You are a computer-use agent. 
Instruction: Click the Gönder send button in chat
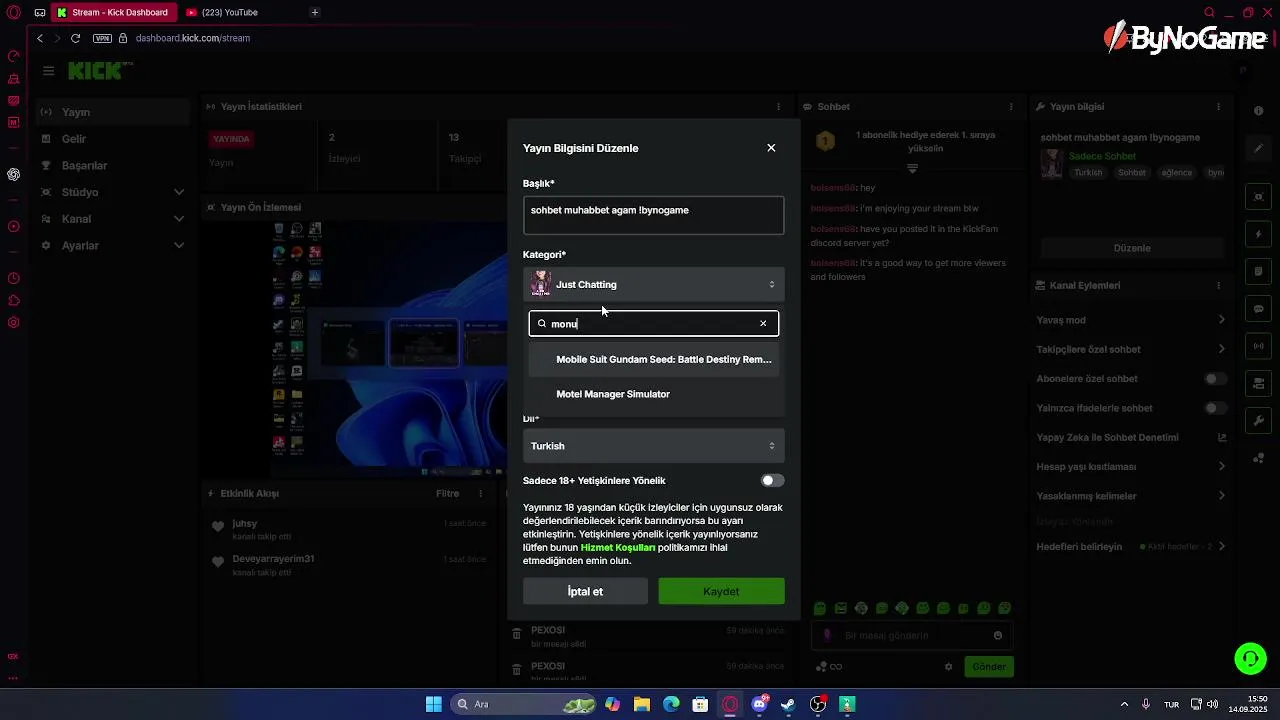[989, 667]
